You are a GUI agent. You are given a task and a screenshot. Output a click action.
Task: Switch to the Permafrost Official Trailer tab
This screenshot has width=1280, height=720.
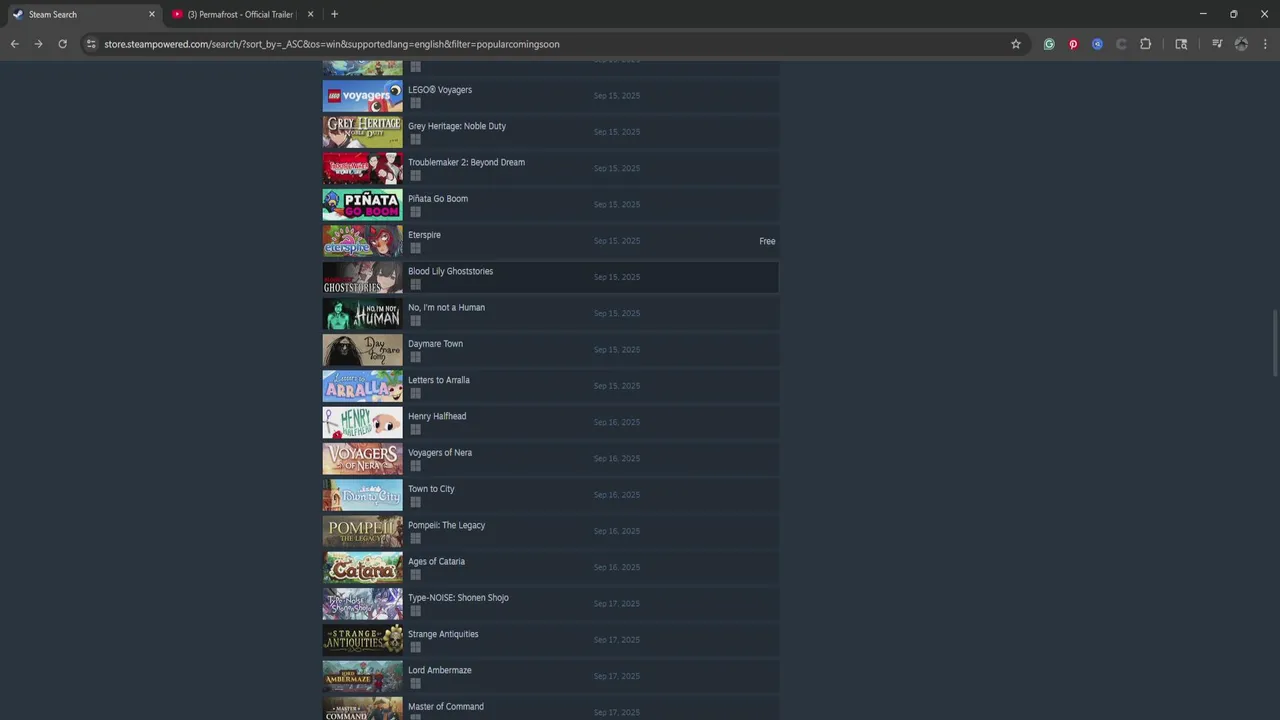242,14
